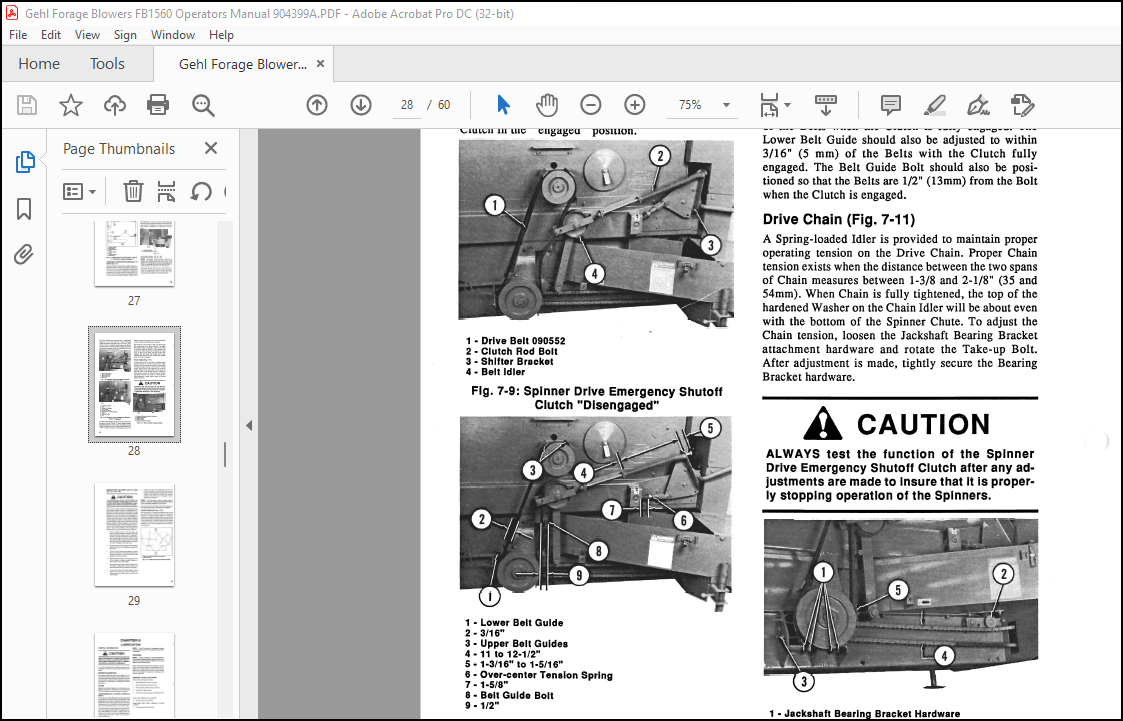Click total page count '60' text
1123x721 pixels.
pyautogui.click(x=444, y=105)
